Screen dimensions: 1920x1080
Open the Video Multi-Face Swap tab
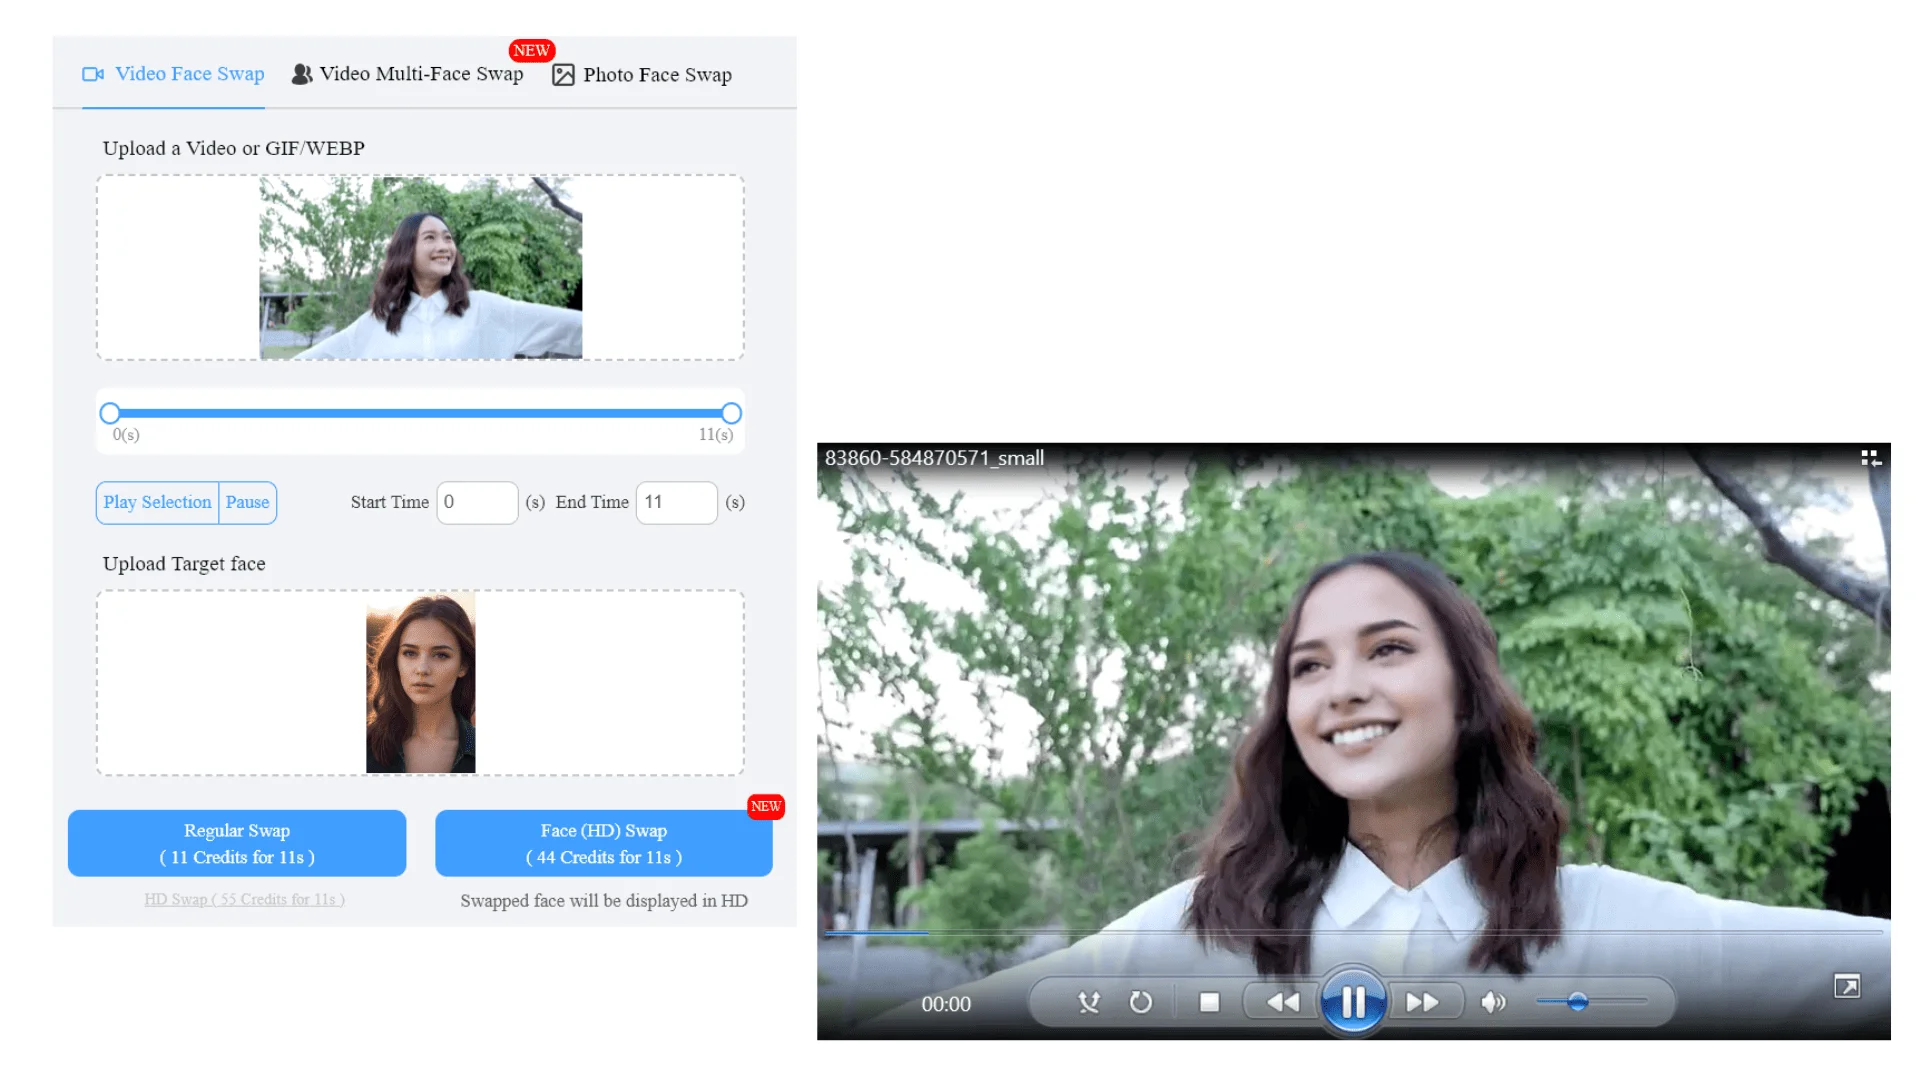click(407, 74)
